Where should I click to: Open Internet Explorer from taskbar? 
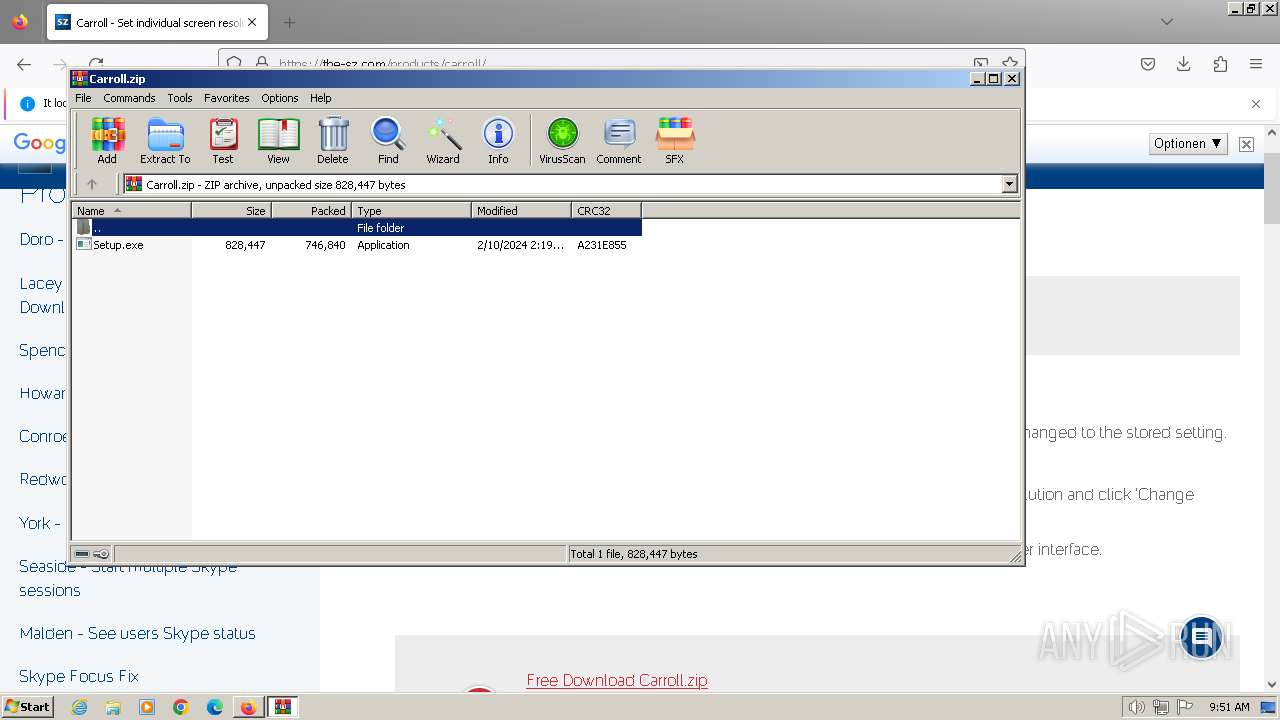[79, 707]
